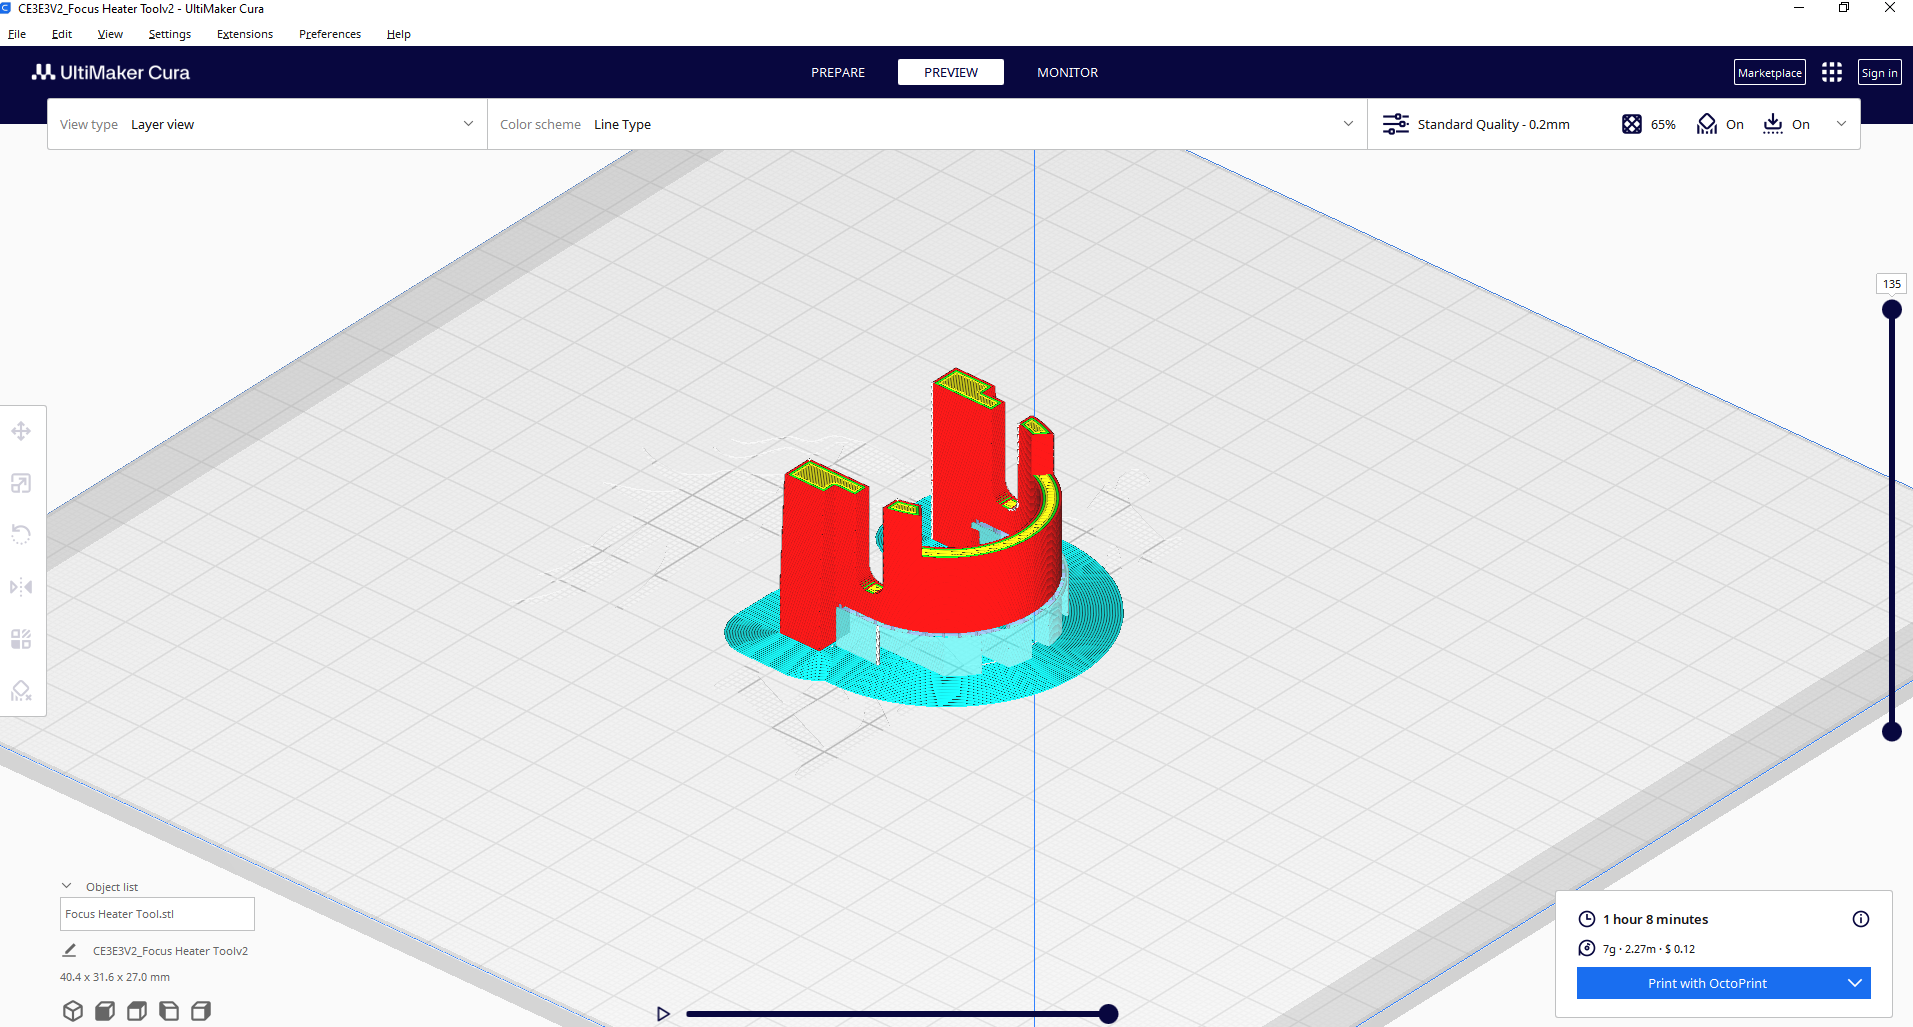The height and width of the screenshot is (1027, 1913).
Task: Play the layer simulation
Action: 663,1014
